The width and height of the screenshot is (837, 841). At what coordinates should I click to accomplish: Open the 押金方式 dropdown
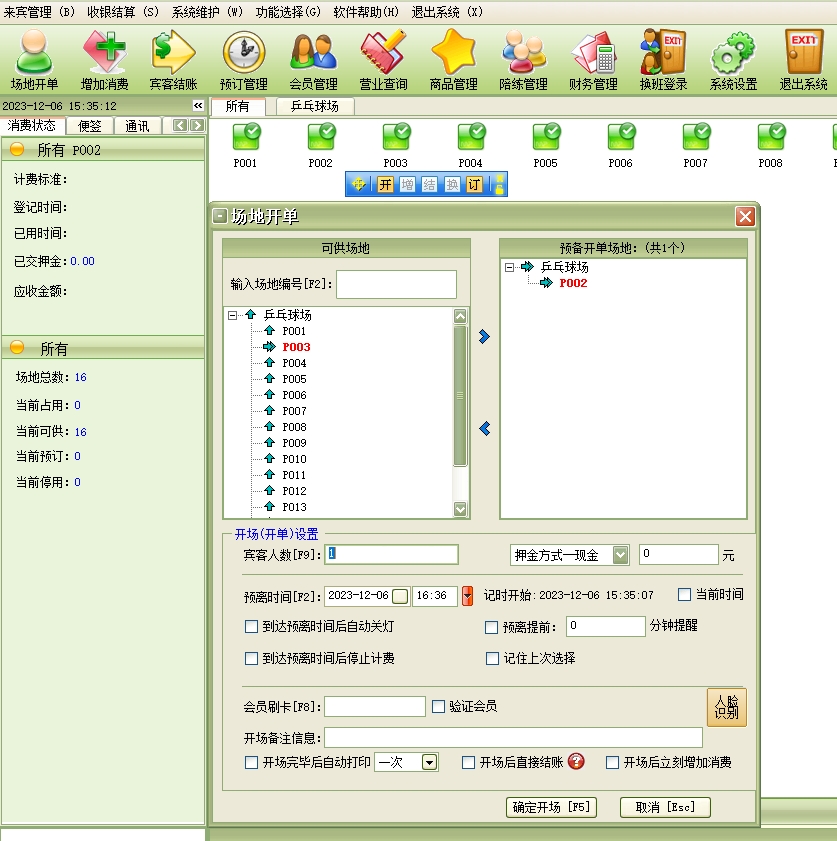[x=620, y=555]
